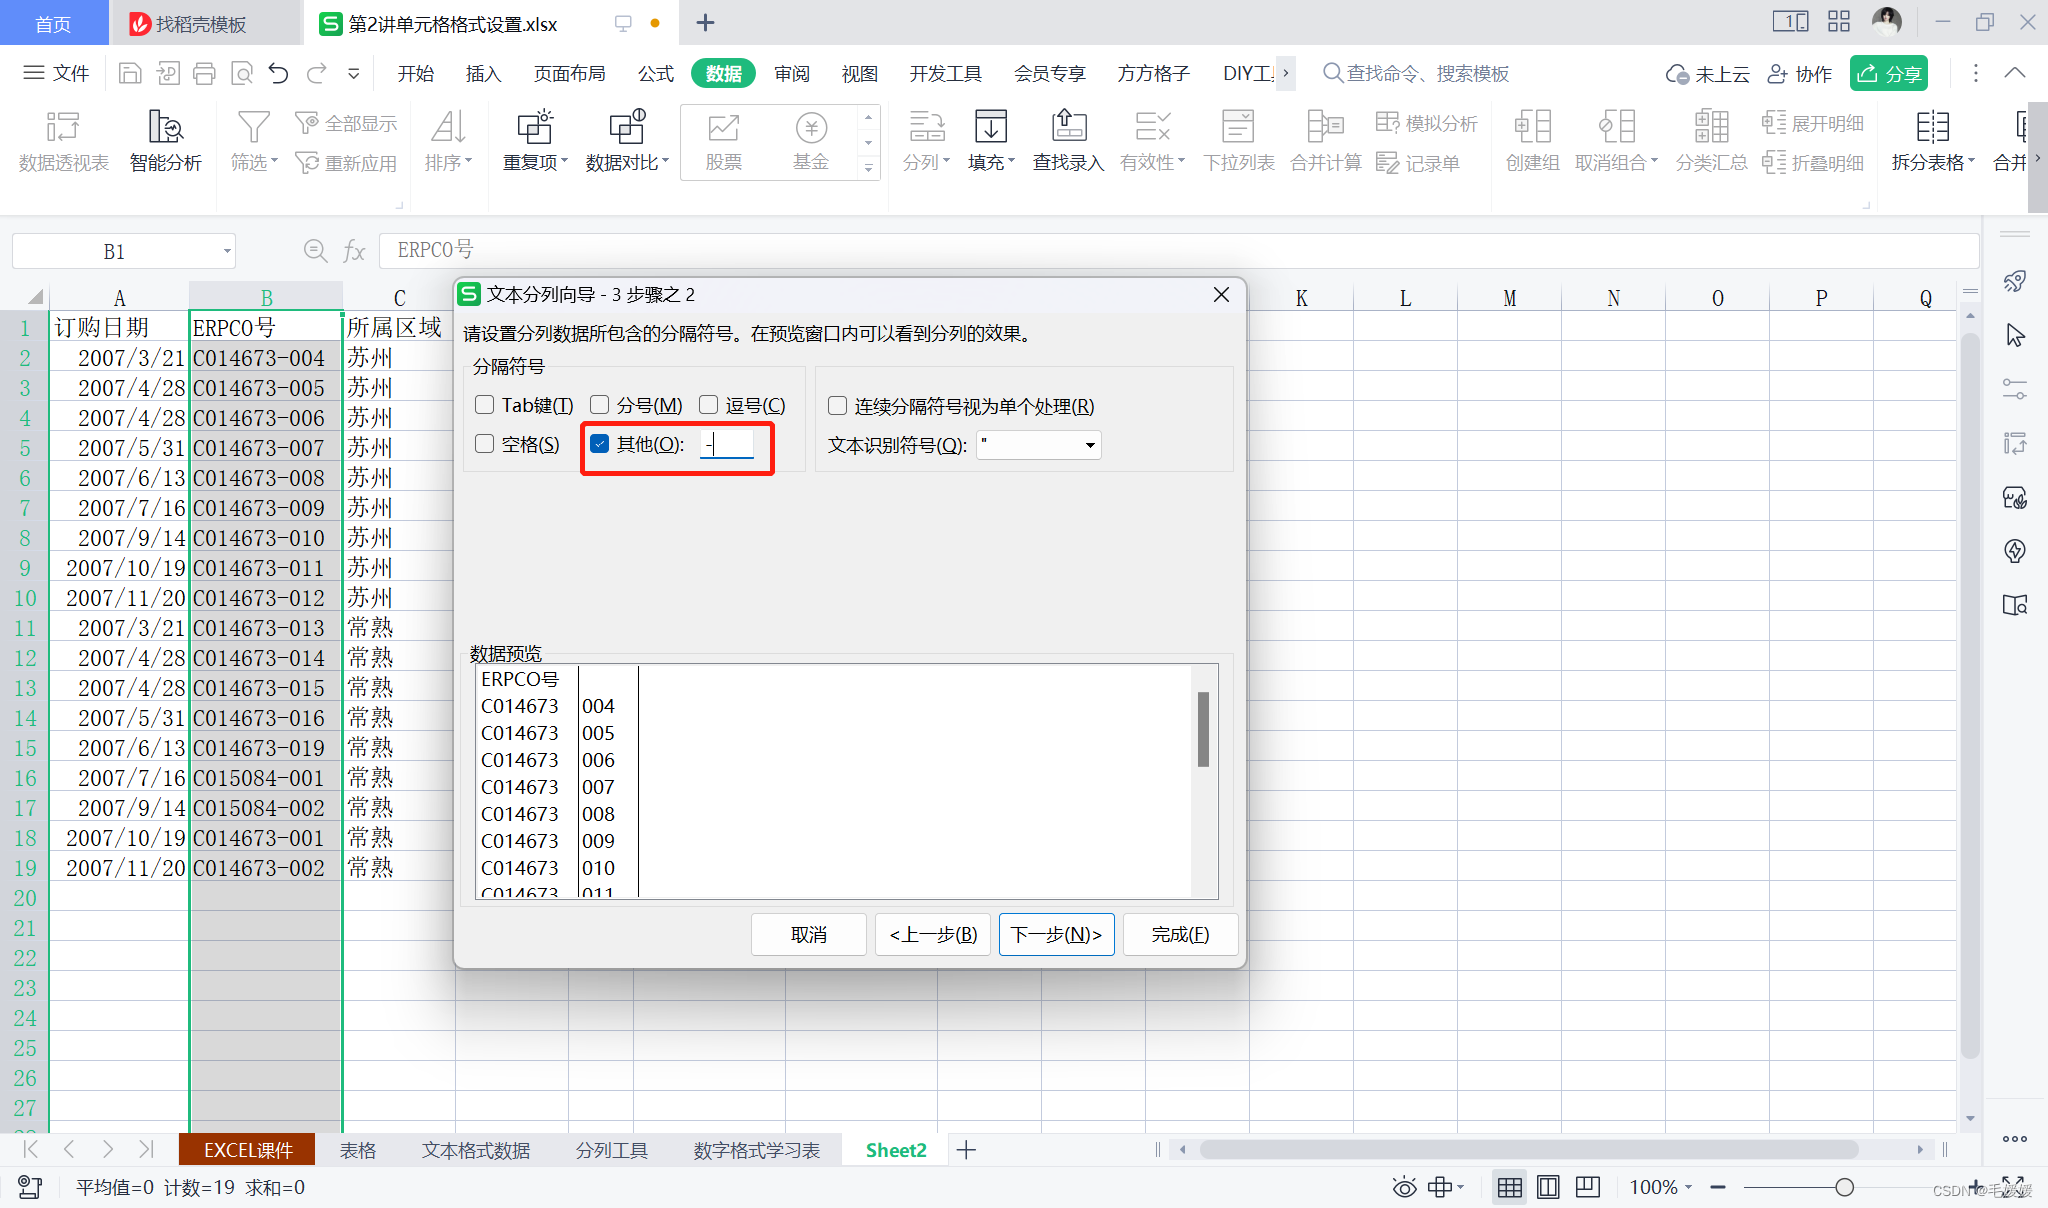The height and width of the screenshot is (1208, 2048).
Task: Check the 空格 space delimiter option
Action: 485,444
